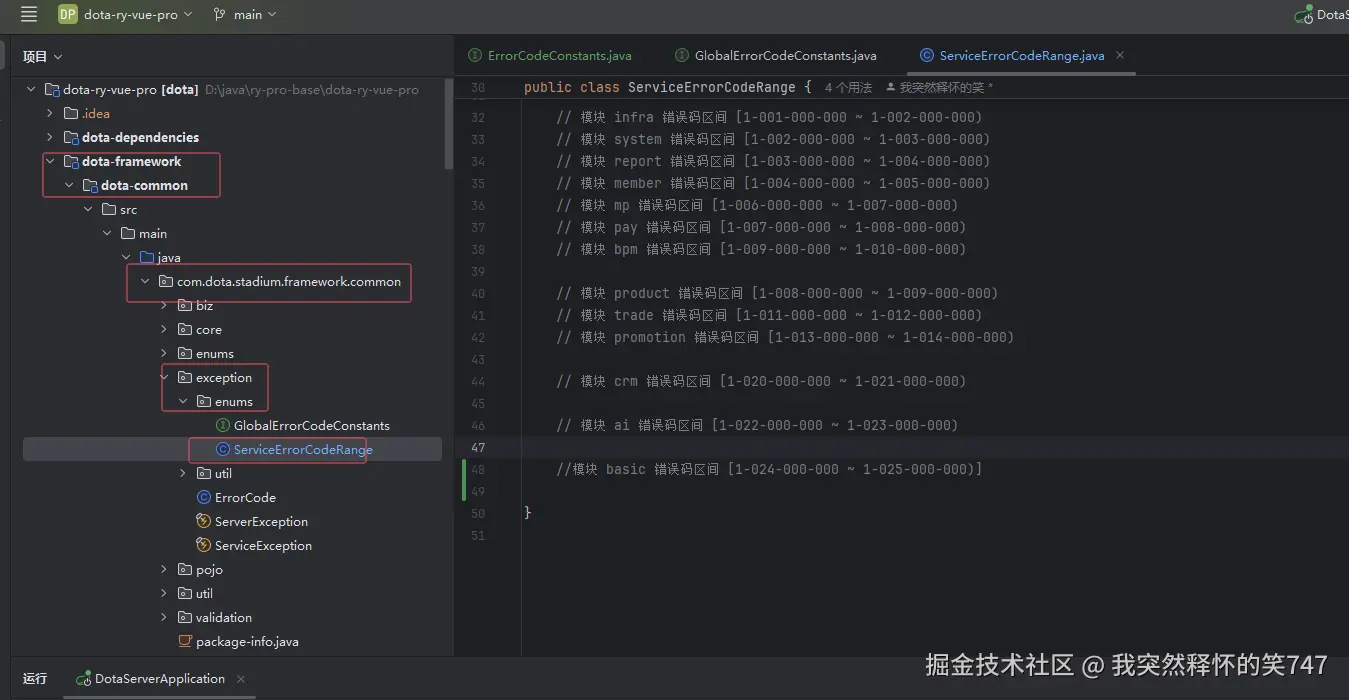1349x700 pixels.
Task: Click the dota-framework module folder icon
Action: tap(70, 161)
